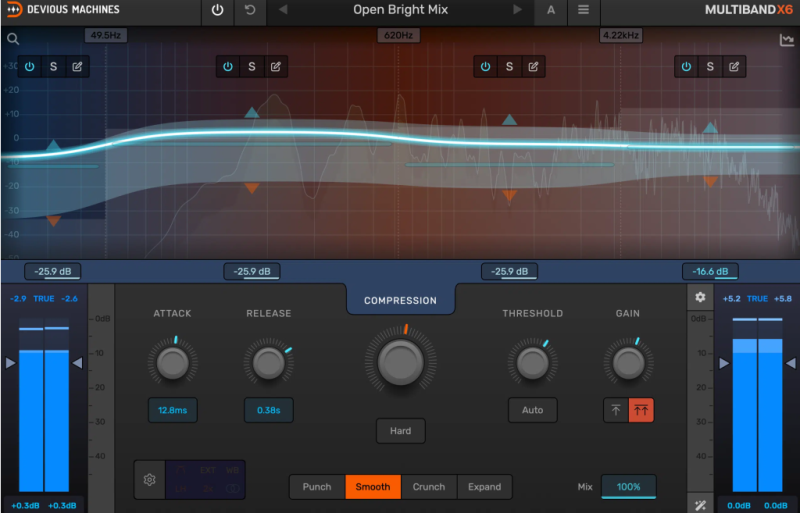Click the right triangle on the output meter

tap(790, 363)
